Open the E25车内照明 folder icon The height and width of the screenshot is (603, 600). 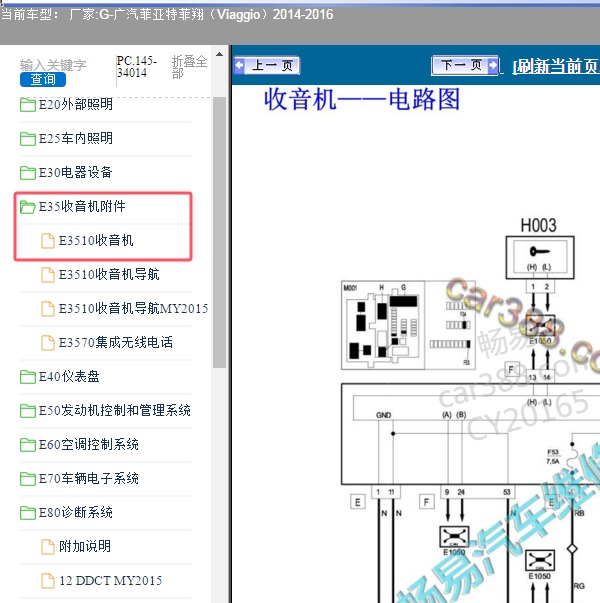28,139
